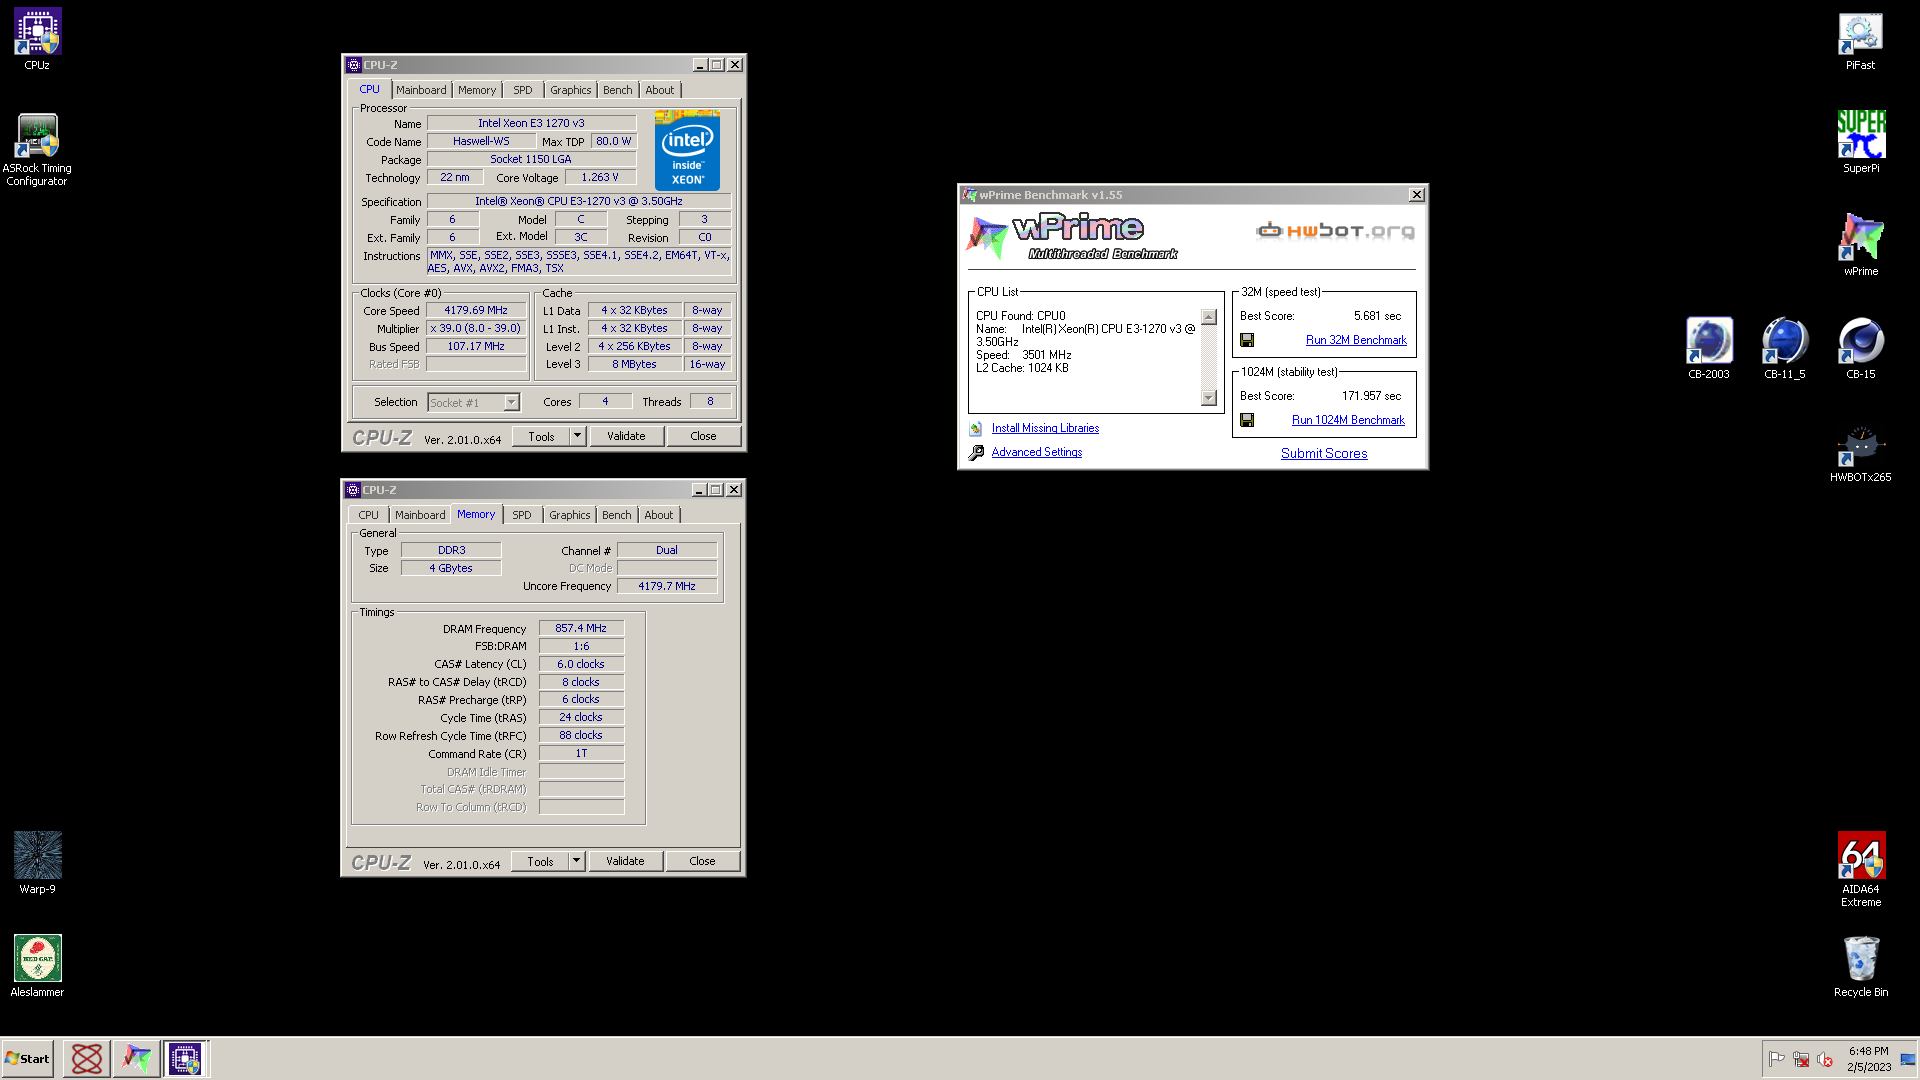Click the hwbot.org logo in wPrime
This screenshot has width=1920, height=1080.
pos(1336,231)
